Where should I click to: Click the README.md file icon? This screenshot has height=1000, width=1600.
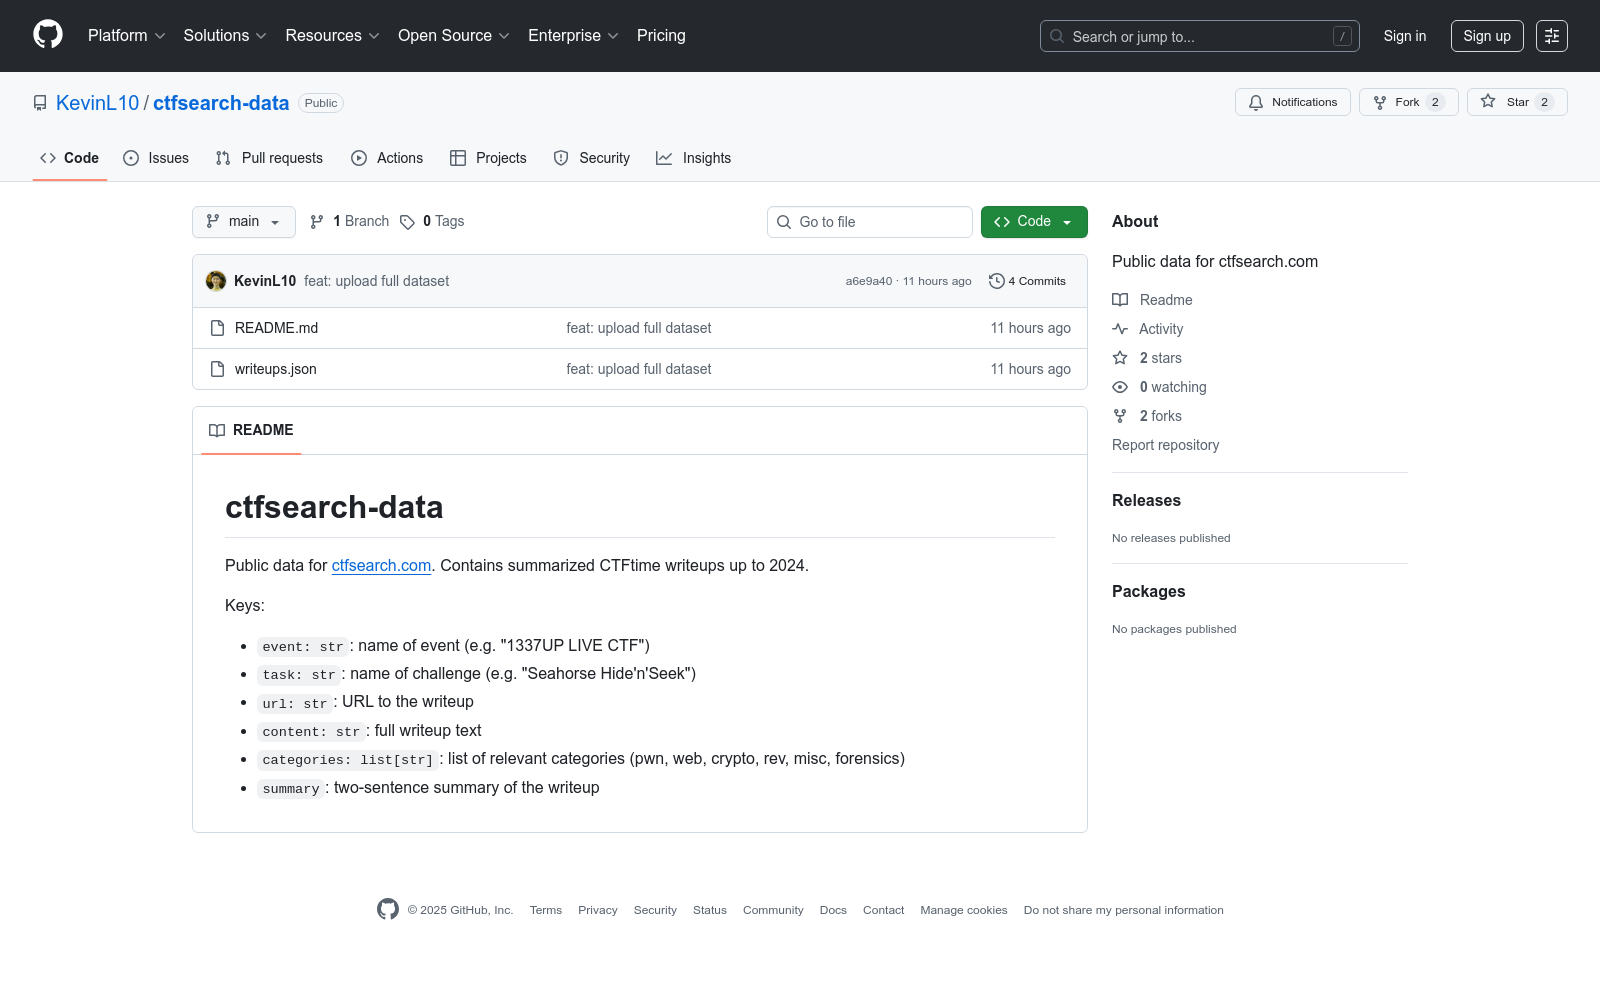pos(217,328)
